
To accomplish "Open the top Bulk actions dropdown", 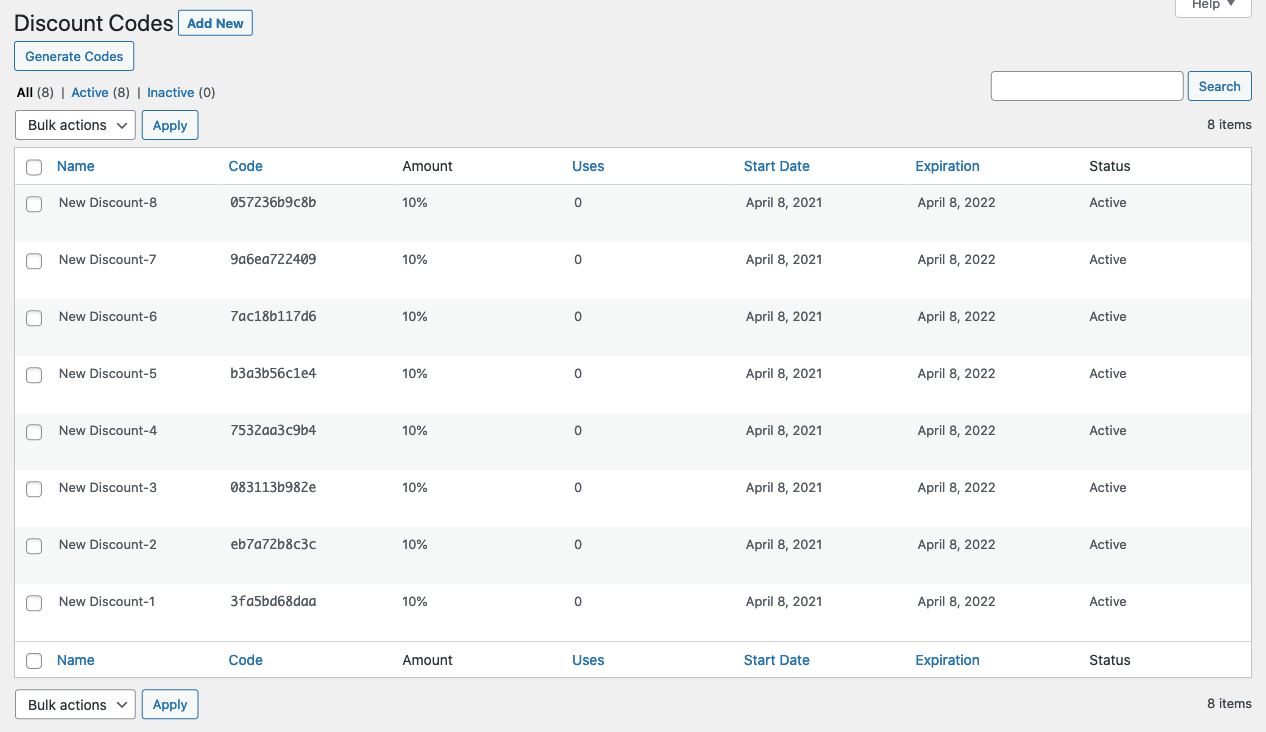I will pos(75,125).
